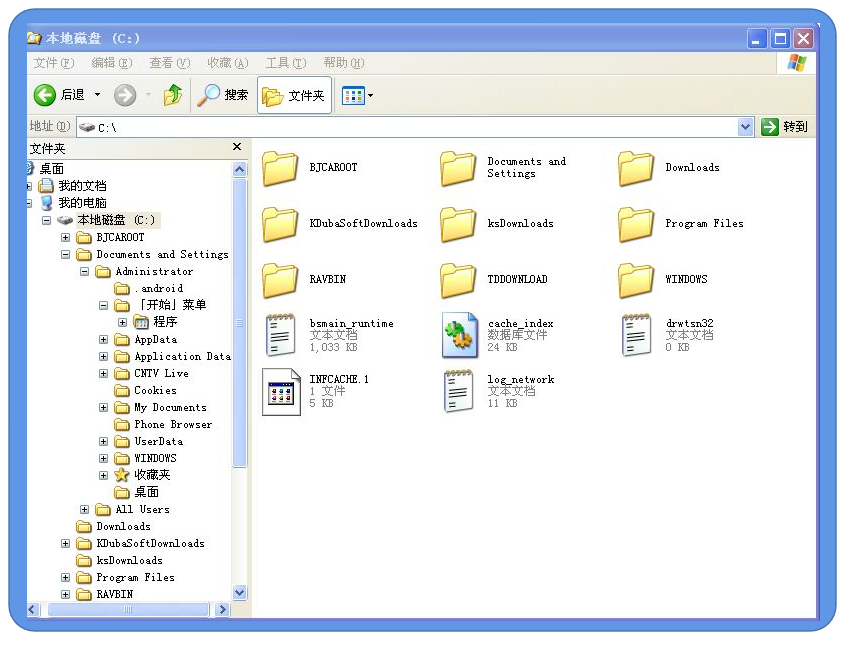Select the Documents and Settings folder icon
Image resolution: width=850 pixels, height=647 pixels.
click(458, 168)
